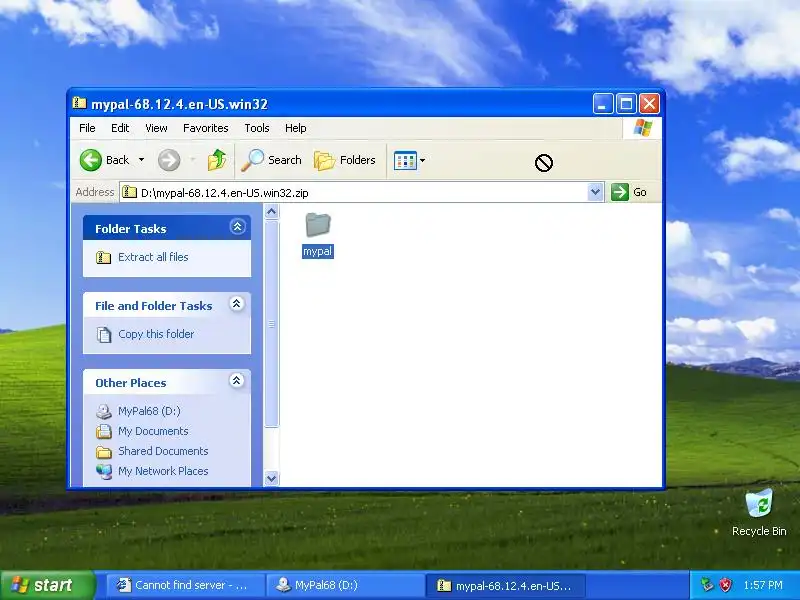
Task: Click the Windows flag logo in menu bar
Action: pos(642,128)
